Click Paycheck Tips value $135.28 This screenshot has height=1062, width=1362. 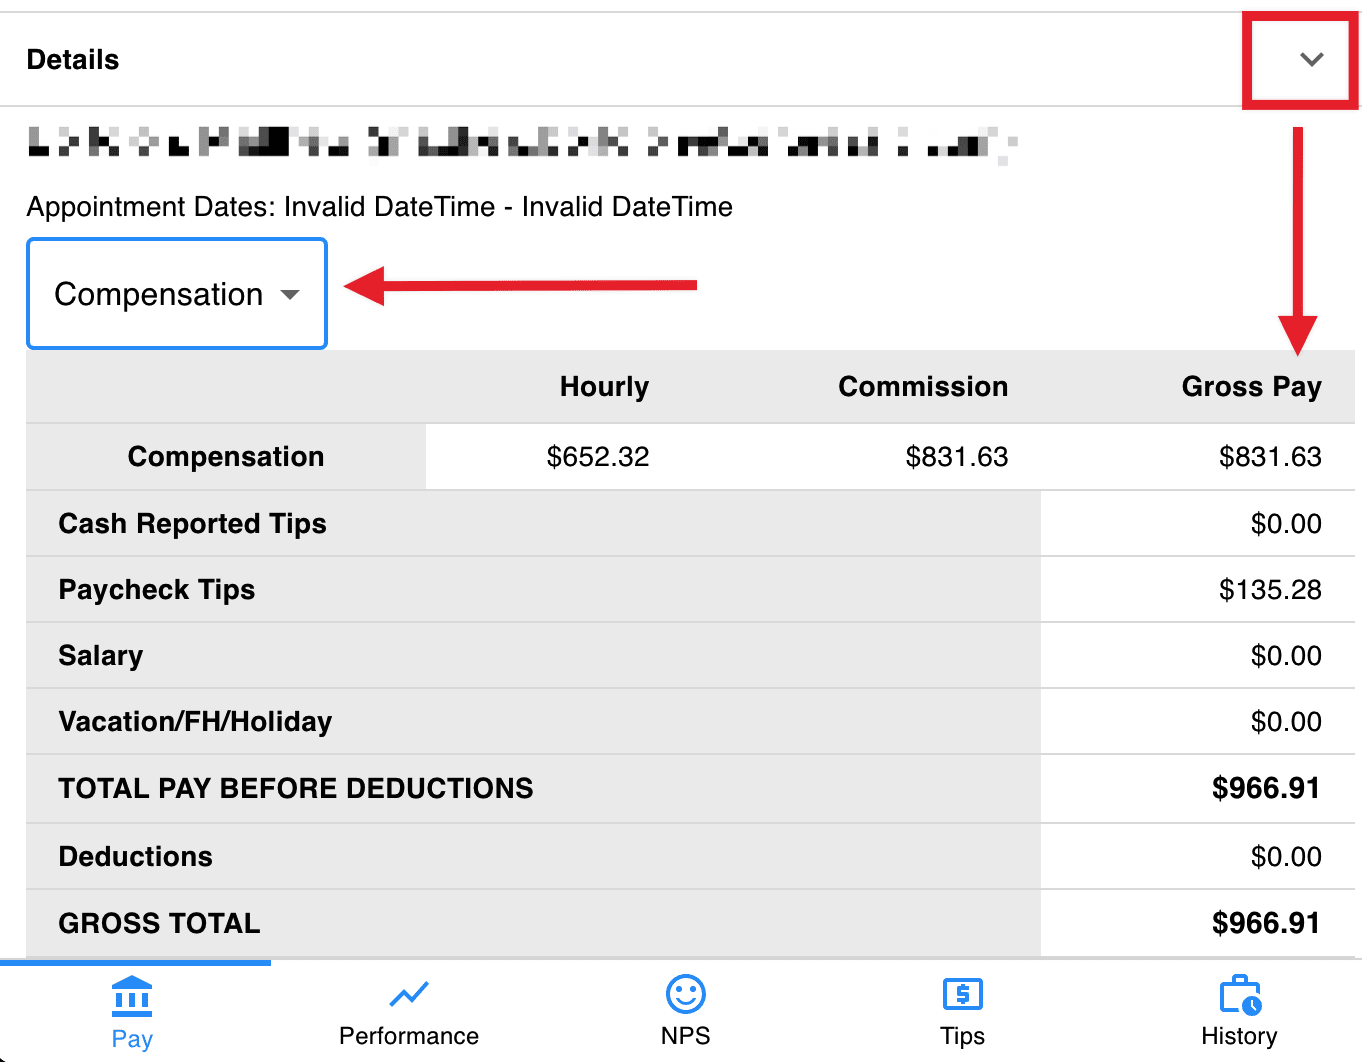1270,590
